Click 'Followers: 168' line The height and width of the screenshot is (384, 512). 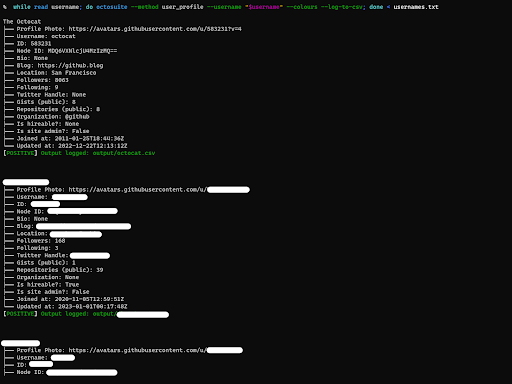coord(41,241)
